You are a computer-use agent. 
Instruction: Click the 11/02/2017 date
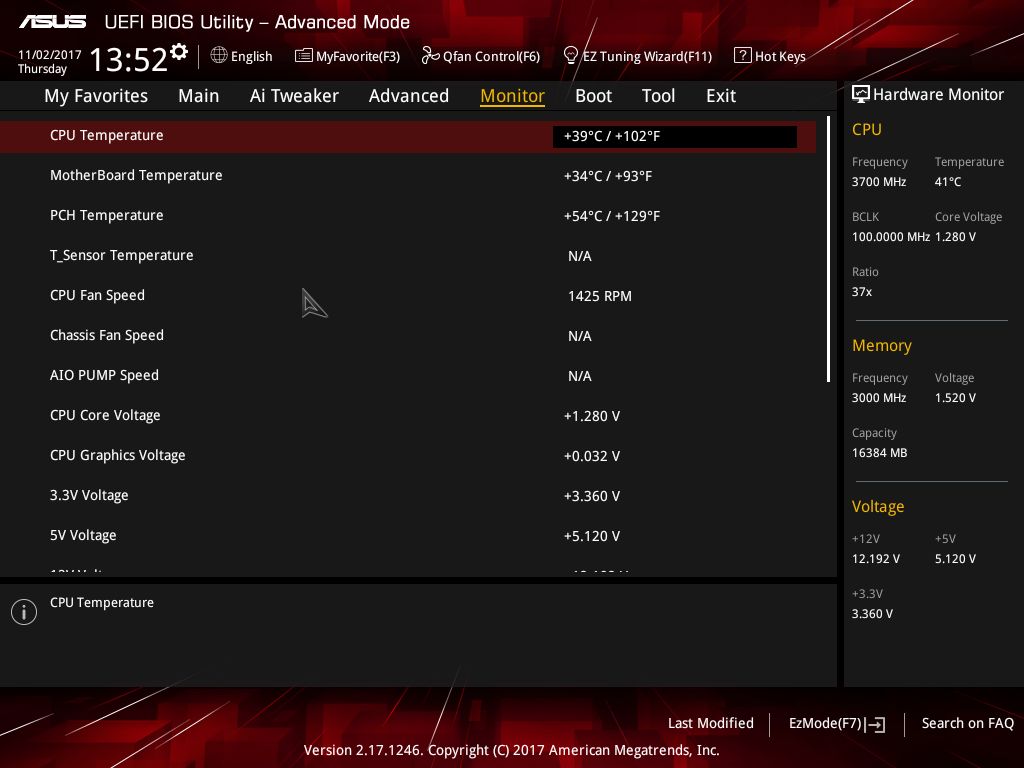50,55
